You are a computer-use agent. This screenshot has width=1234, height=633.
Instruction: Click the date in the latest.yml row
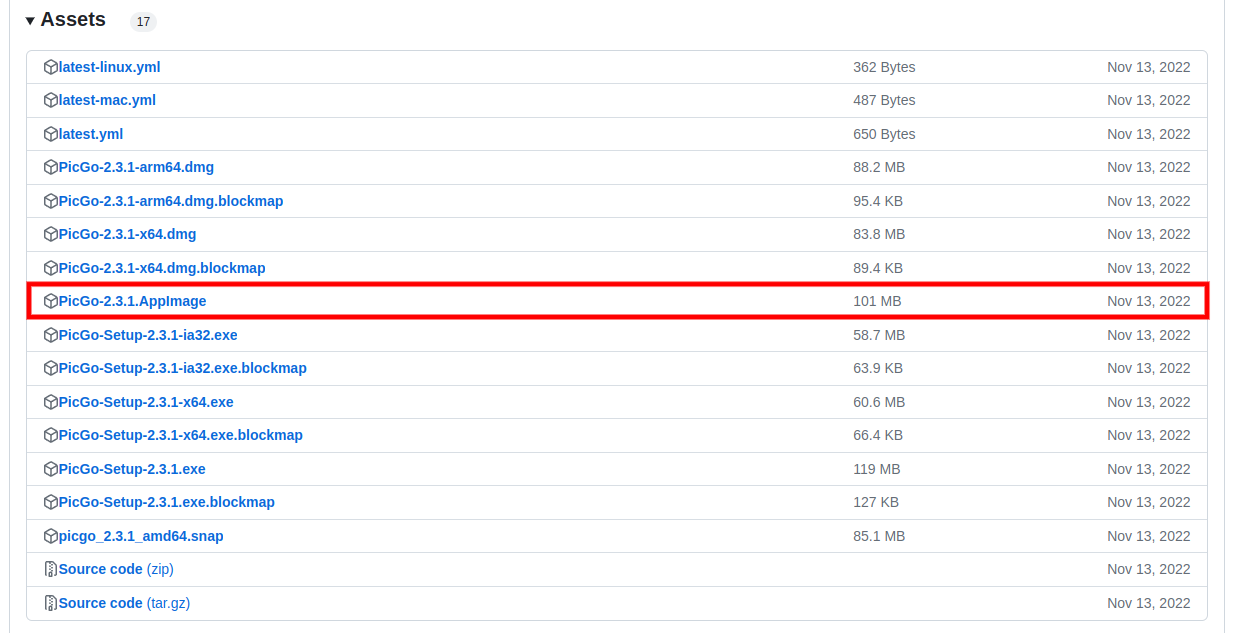1149,134
